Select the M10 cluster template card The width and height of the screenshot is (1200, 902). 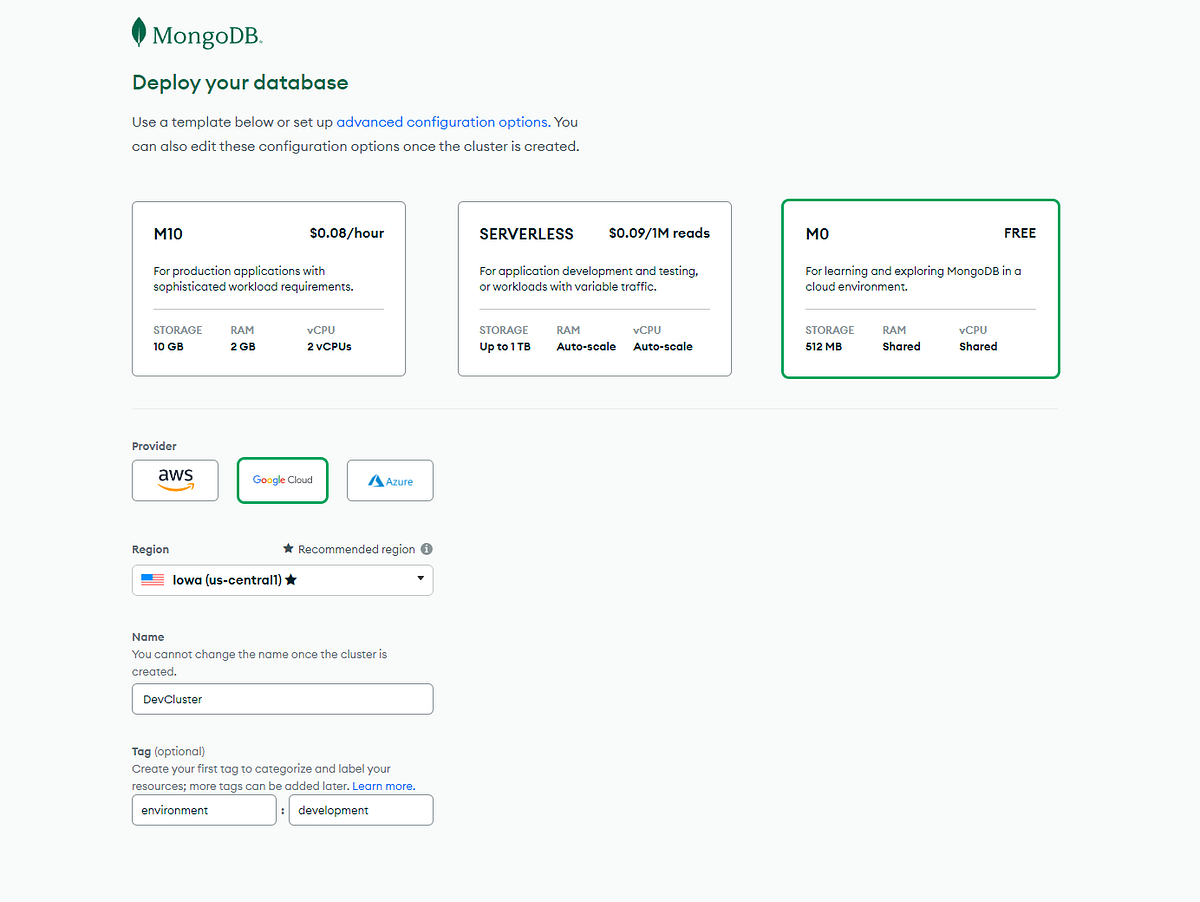(x=269, y=289)
